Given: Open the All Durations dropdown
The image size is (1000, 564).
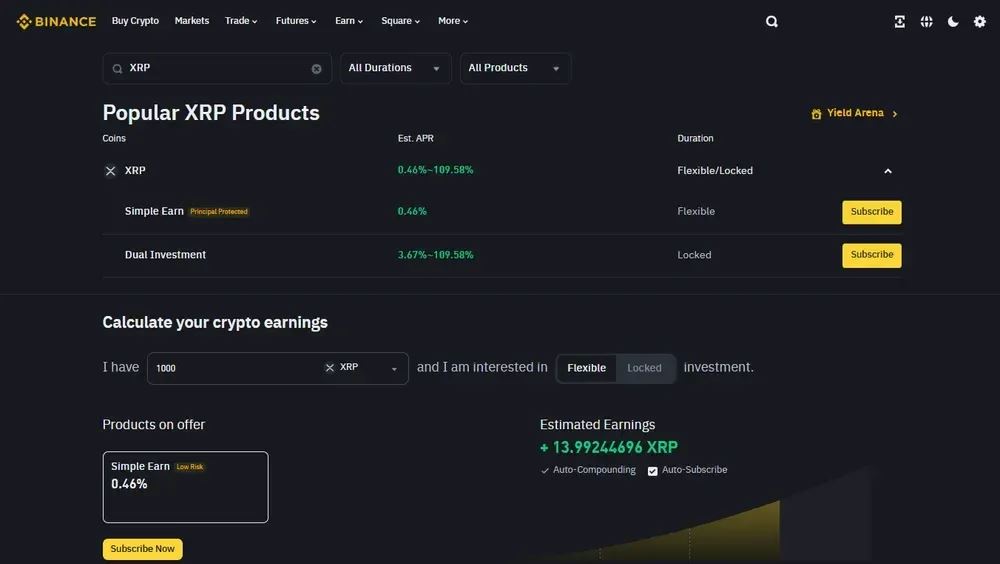Looking at the screenshot, I should (395, 68).
